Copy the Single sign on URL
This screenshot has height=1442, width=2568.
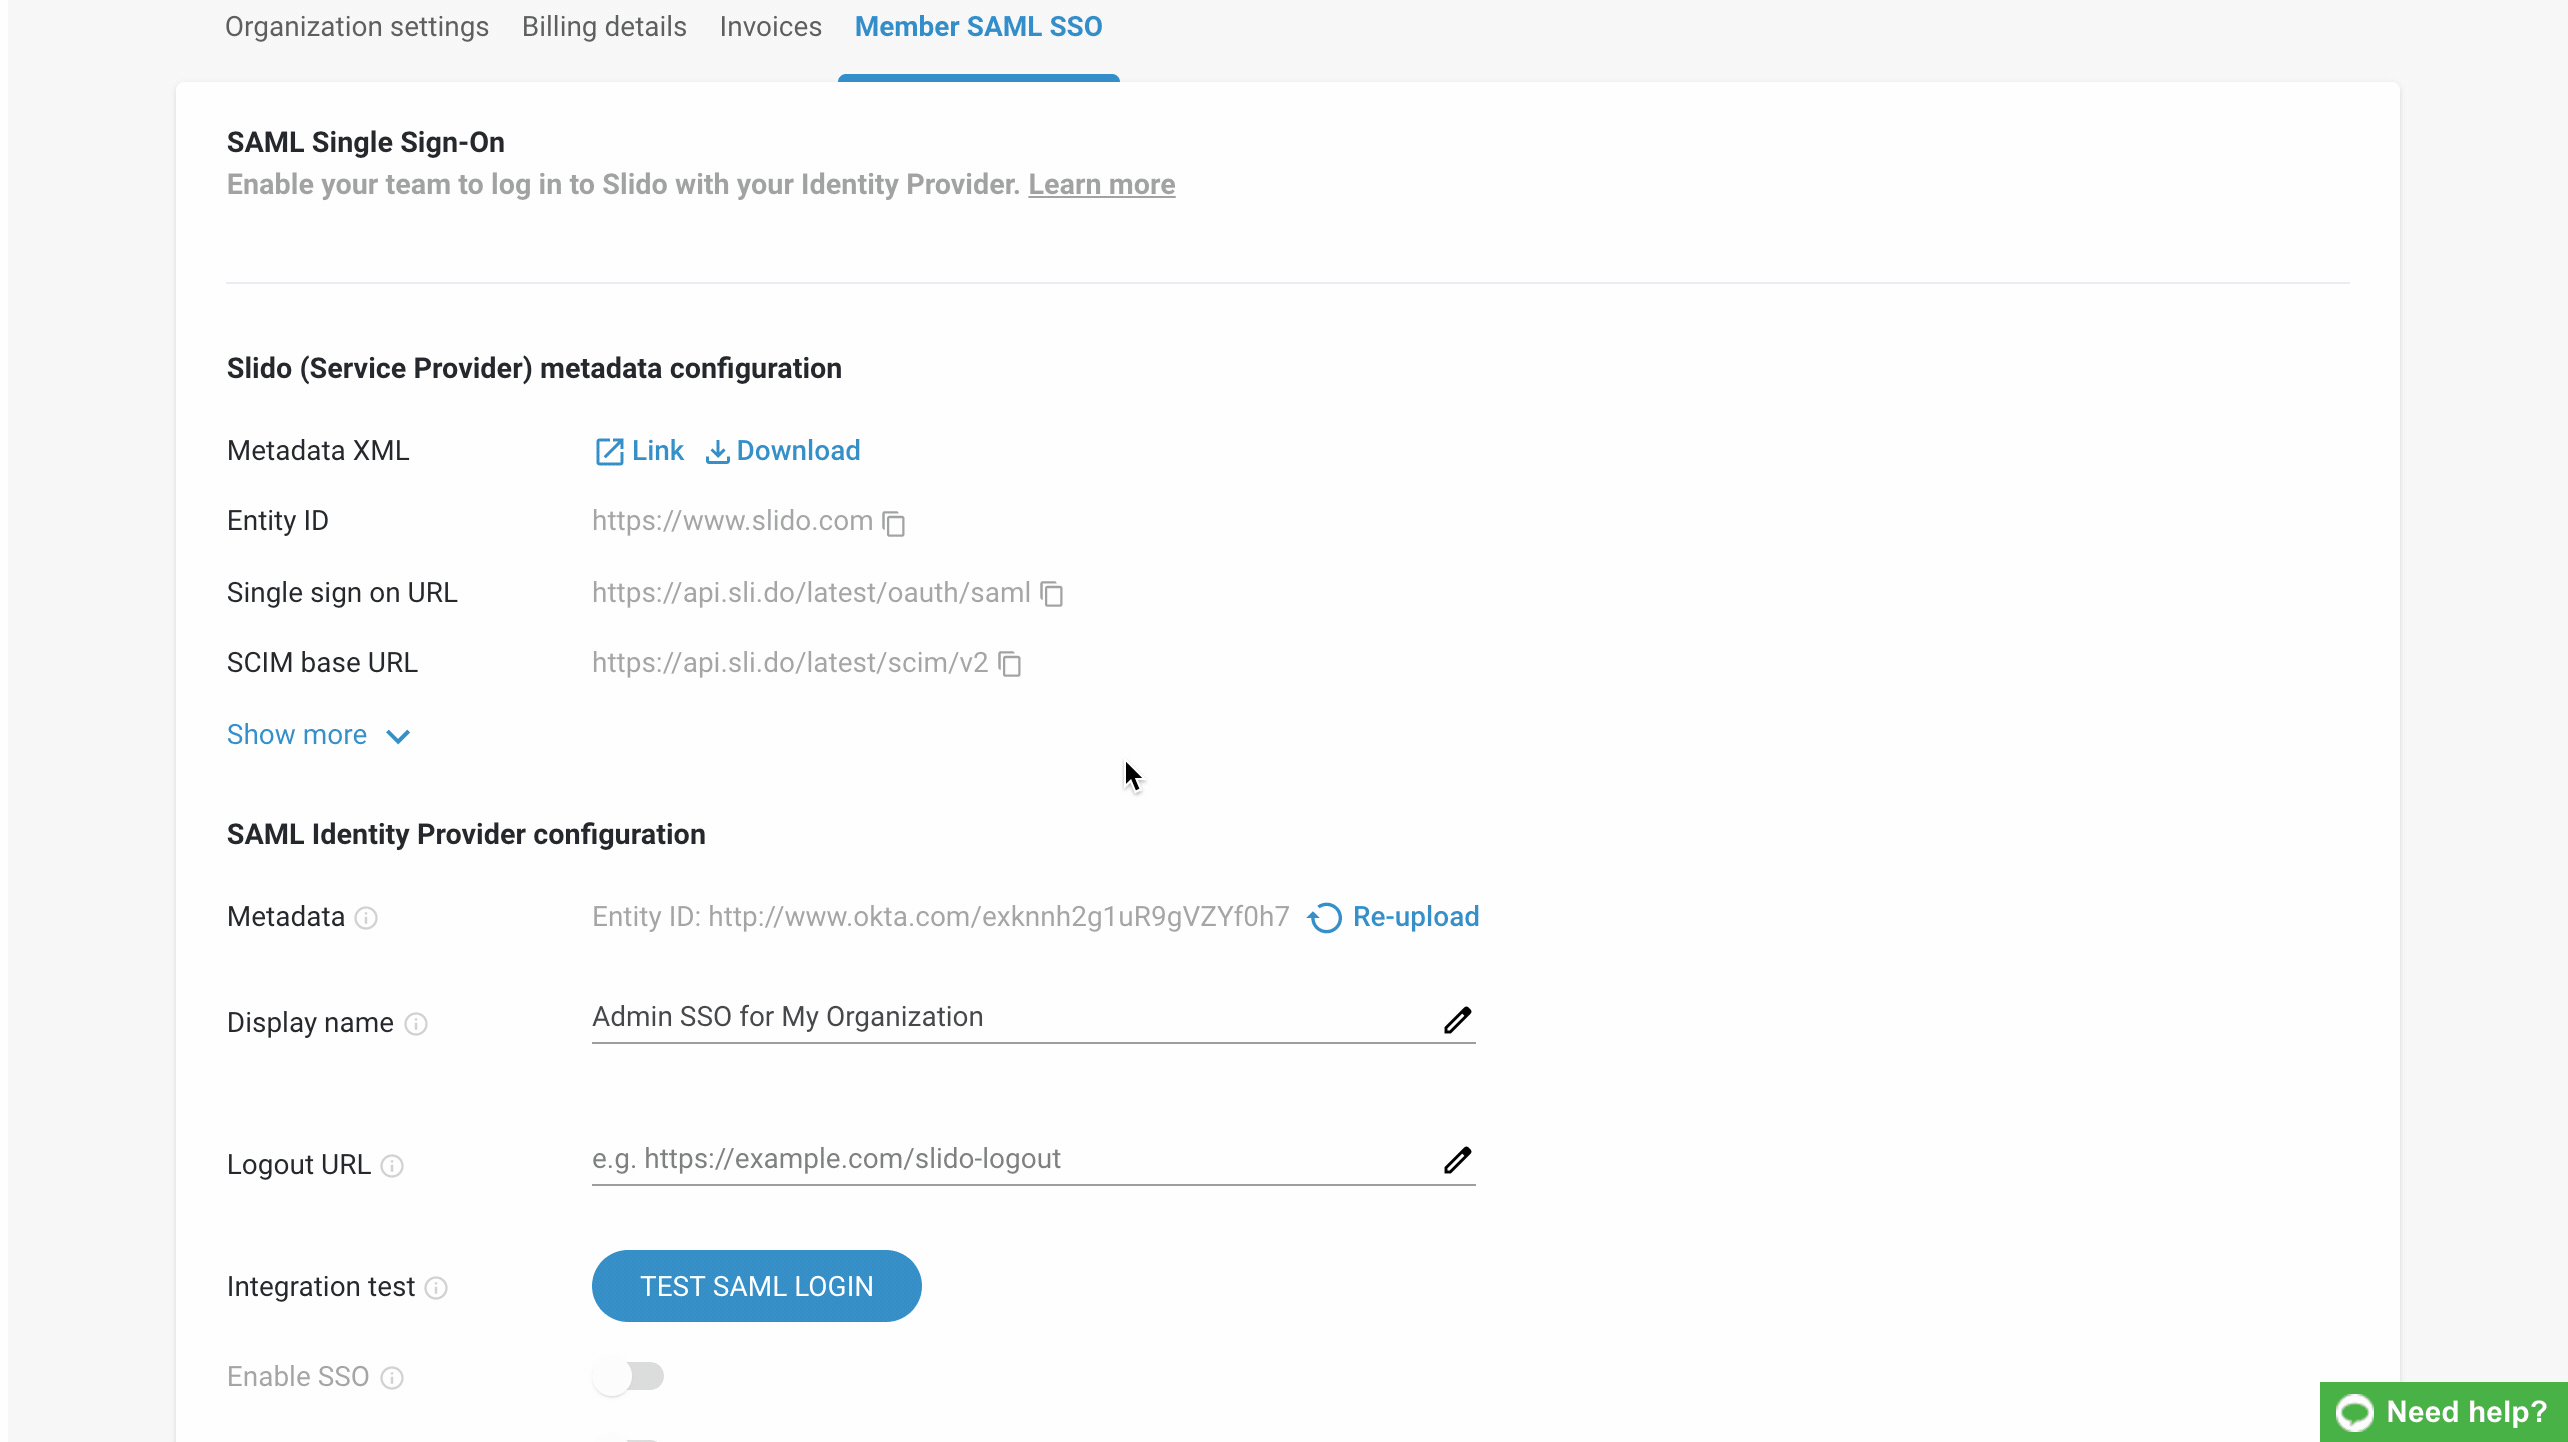coord(1051,594)
